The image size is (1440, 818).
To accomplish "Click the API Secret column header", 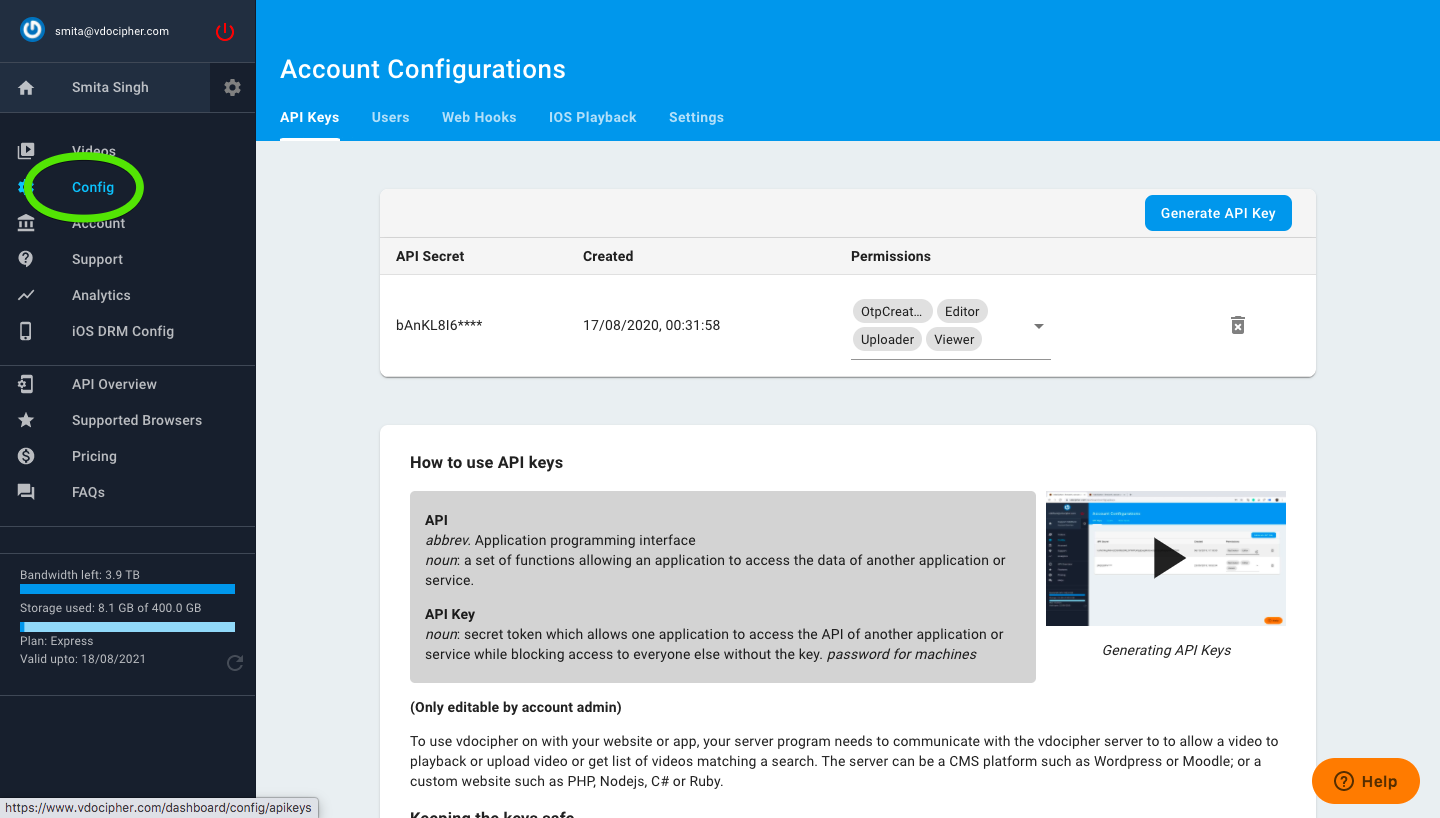I will [430, 256].
